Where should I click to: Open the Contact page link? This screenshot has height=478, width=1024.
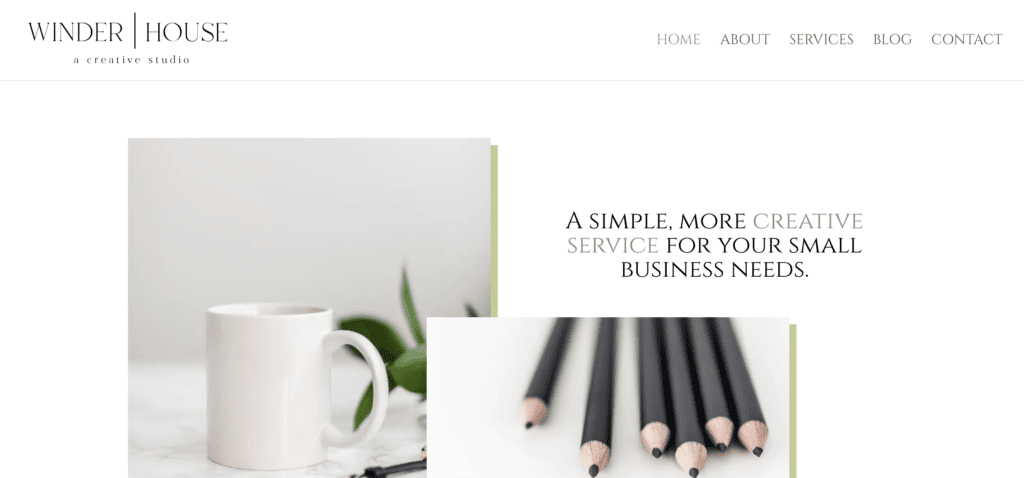pyautogui.click(x=967, y=40)
